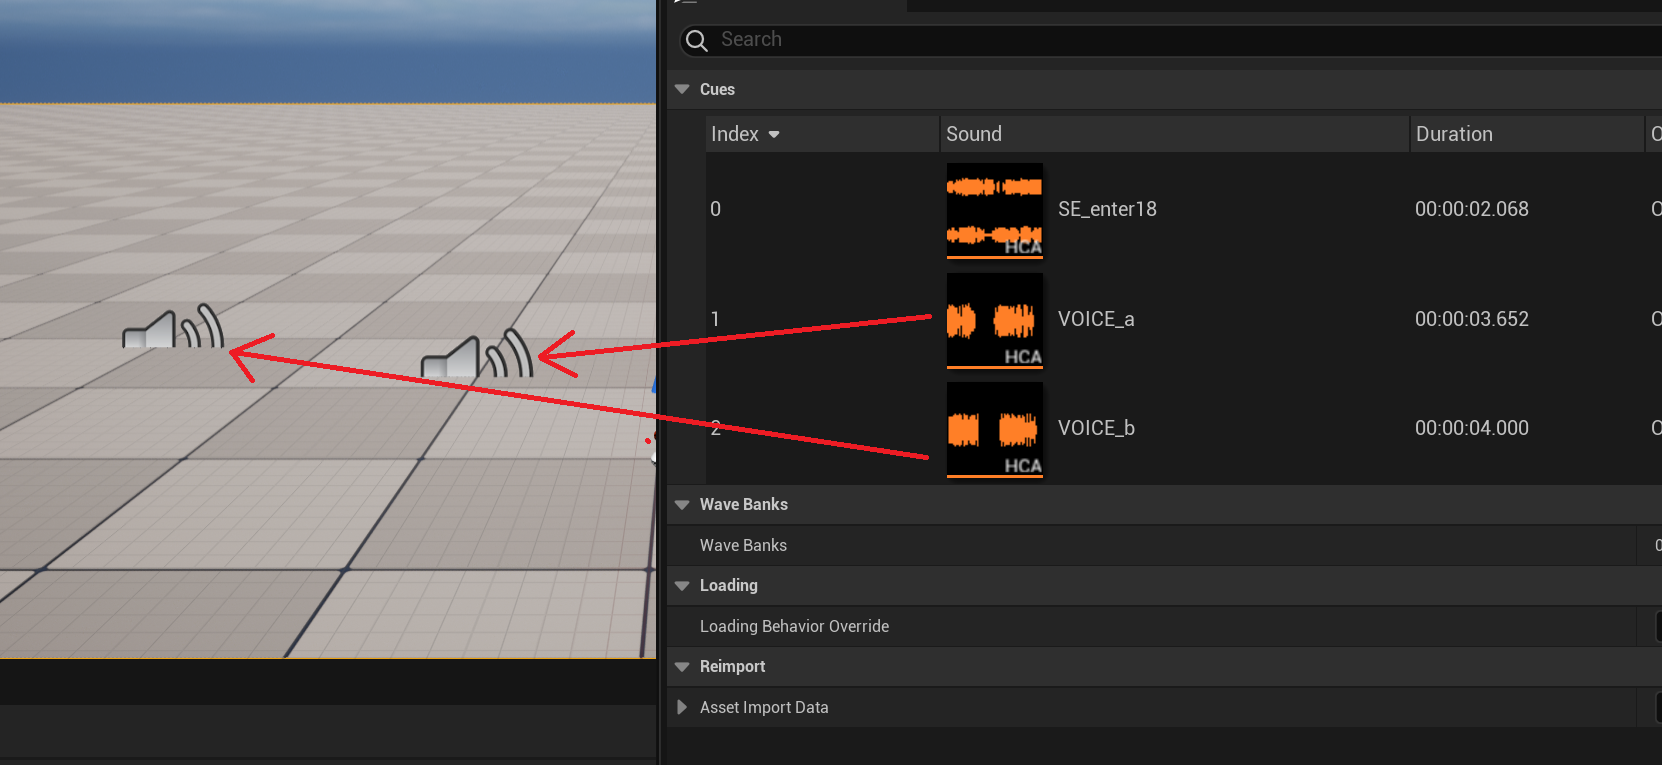
Task: Select the VOICE_a cue name
Action: pyautogui.click(x=1096, y=319)
